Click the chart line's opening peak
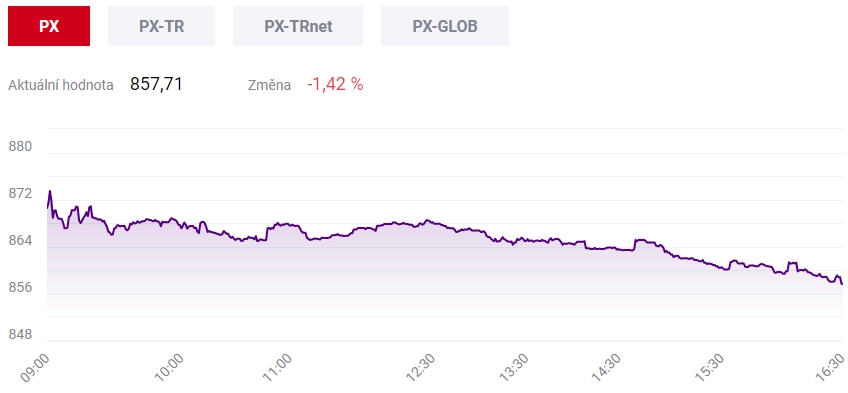Screen dimensions: 848x393 pyautogui.click(x=50, y=191)
